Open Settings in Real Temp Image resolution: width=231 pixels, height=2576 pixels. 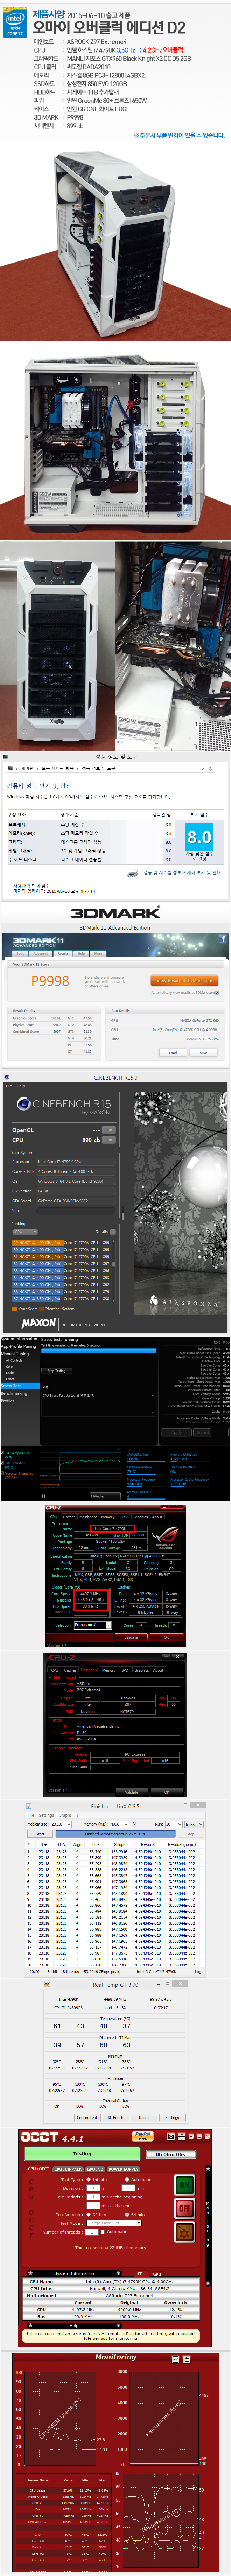[x=172, y=2118]
